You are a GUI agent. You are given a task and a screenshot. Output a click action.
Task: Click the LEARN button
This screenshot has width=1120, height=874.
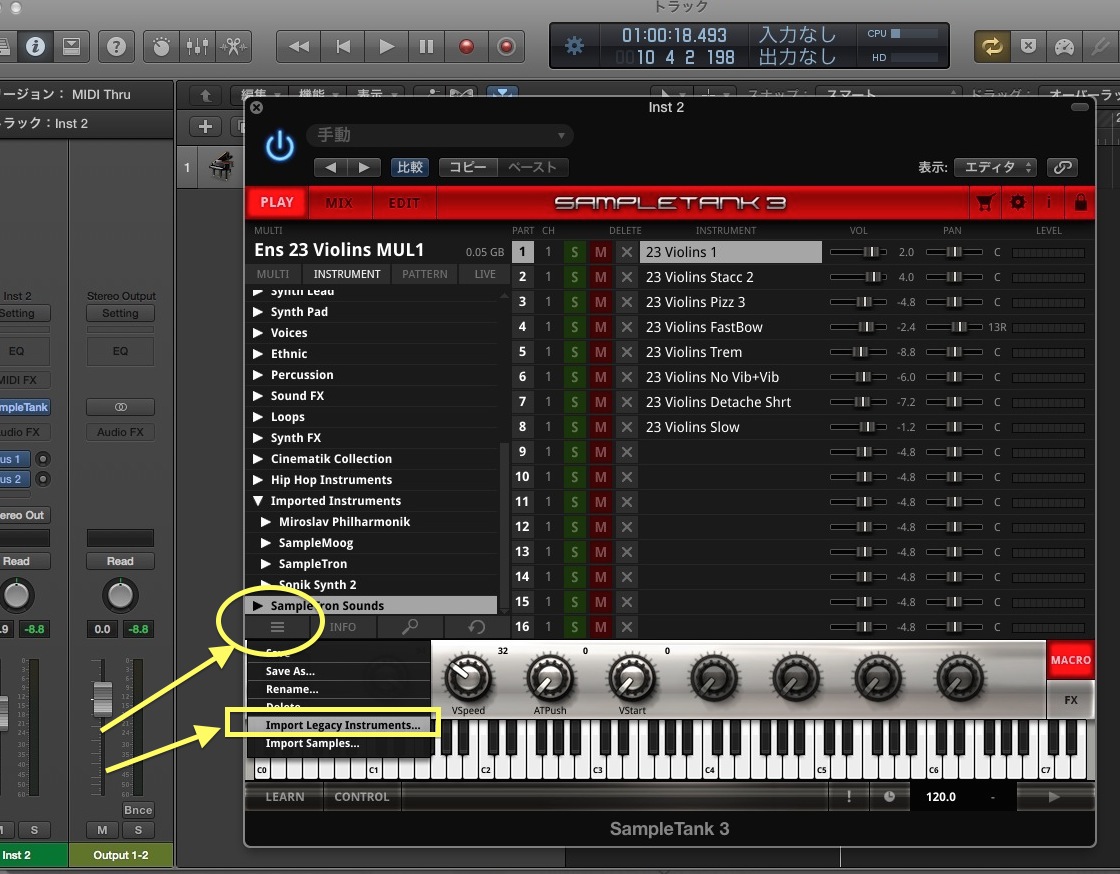pyautogui.click(x=284, y=797)
